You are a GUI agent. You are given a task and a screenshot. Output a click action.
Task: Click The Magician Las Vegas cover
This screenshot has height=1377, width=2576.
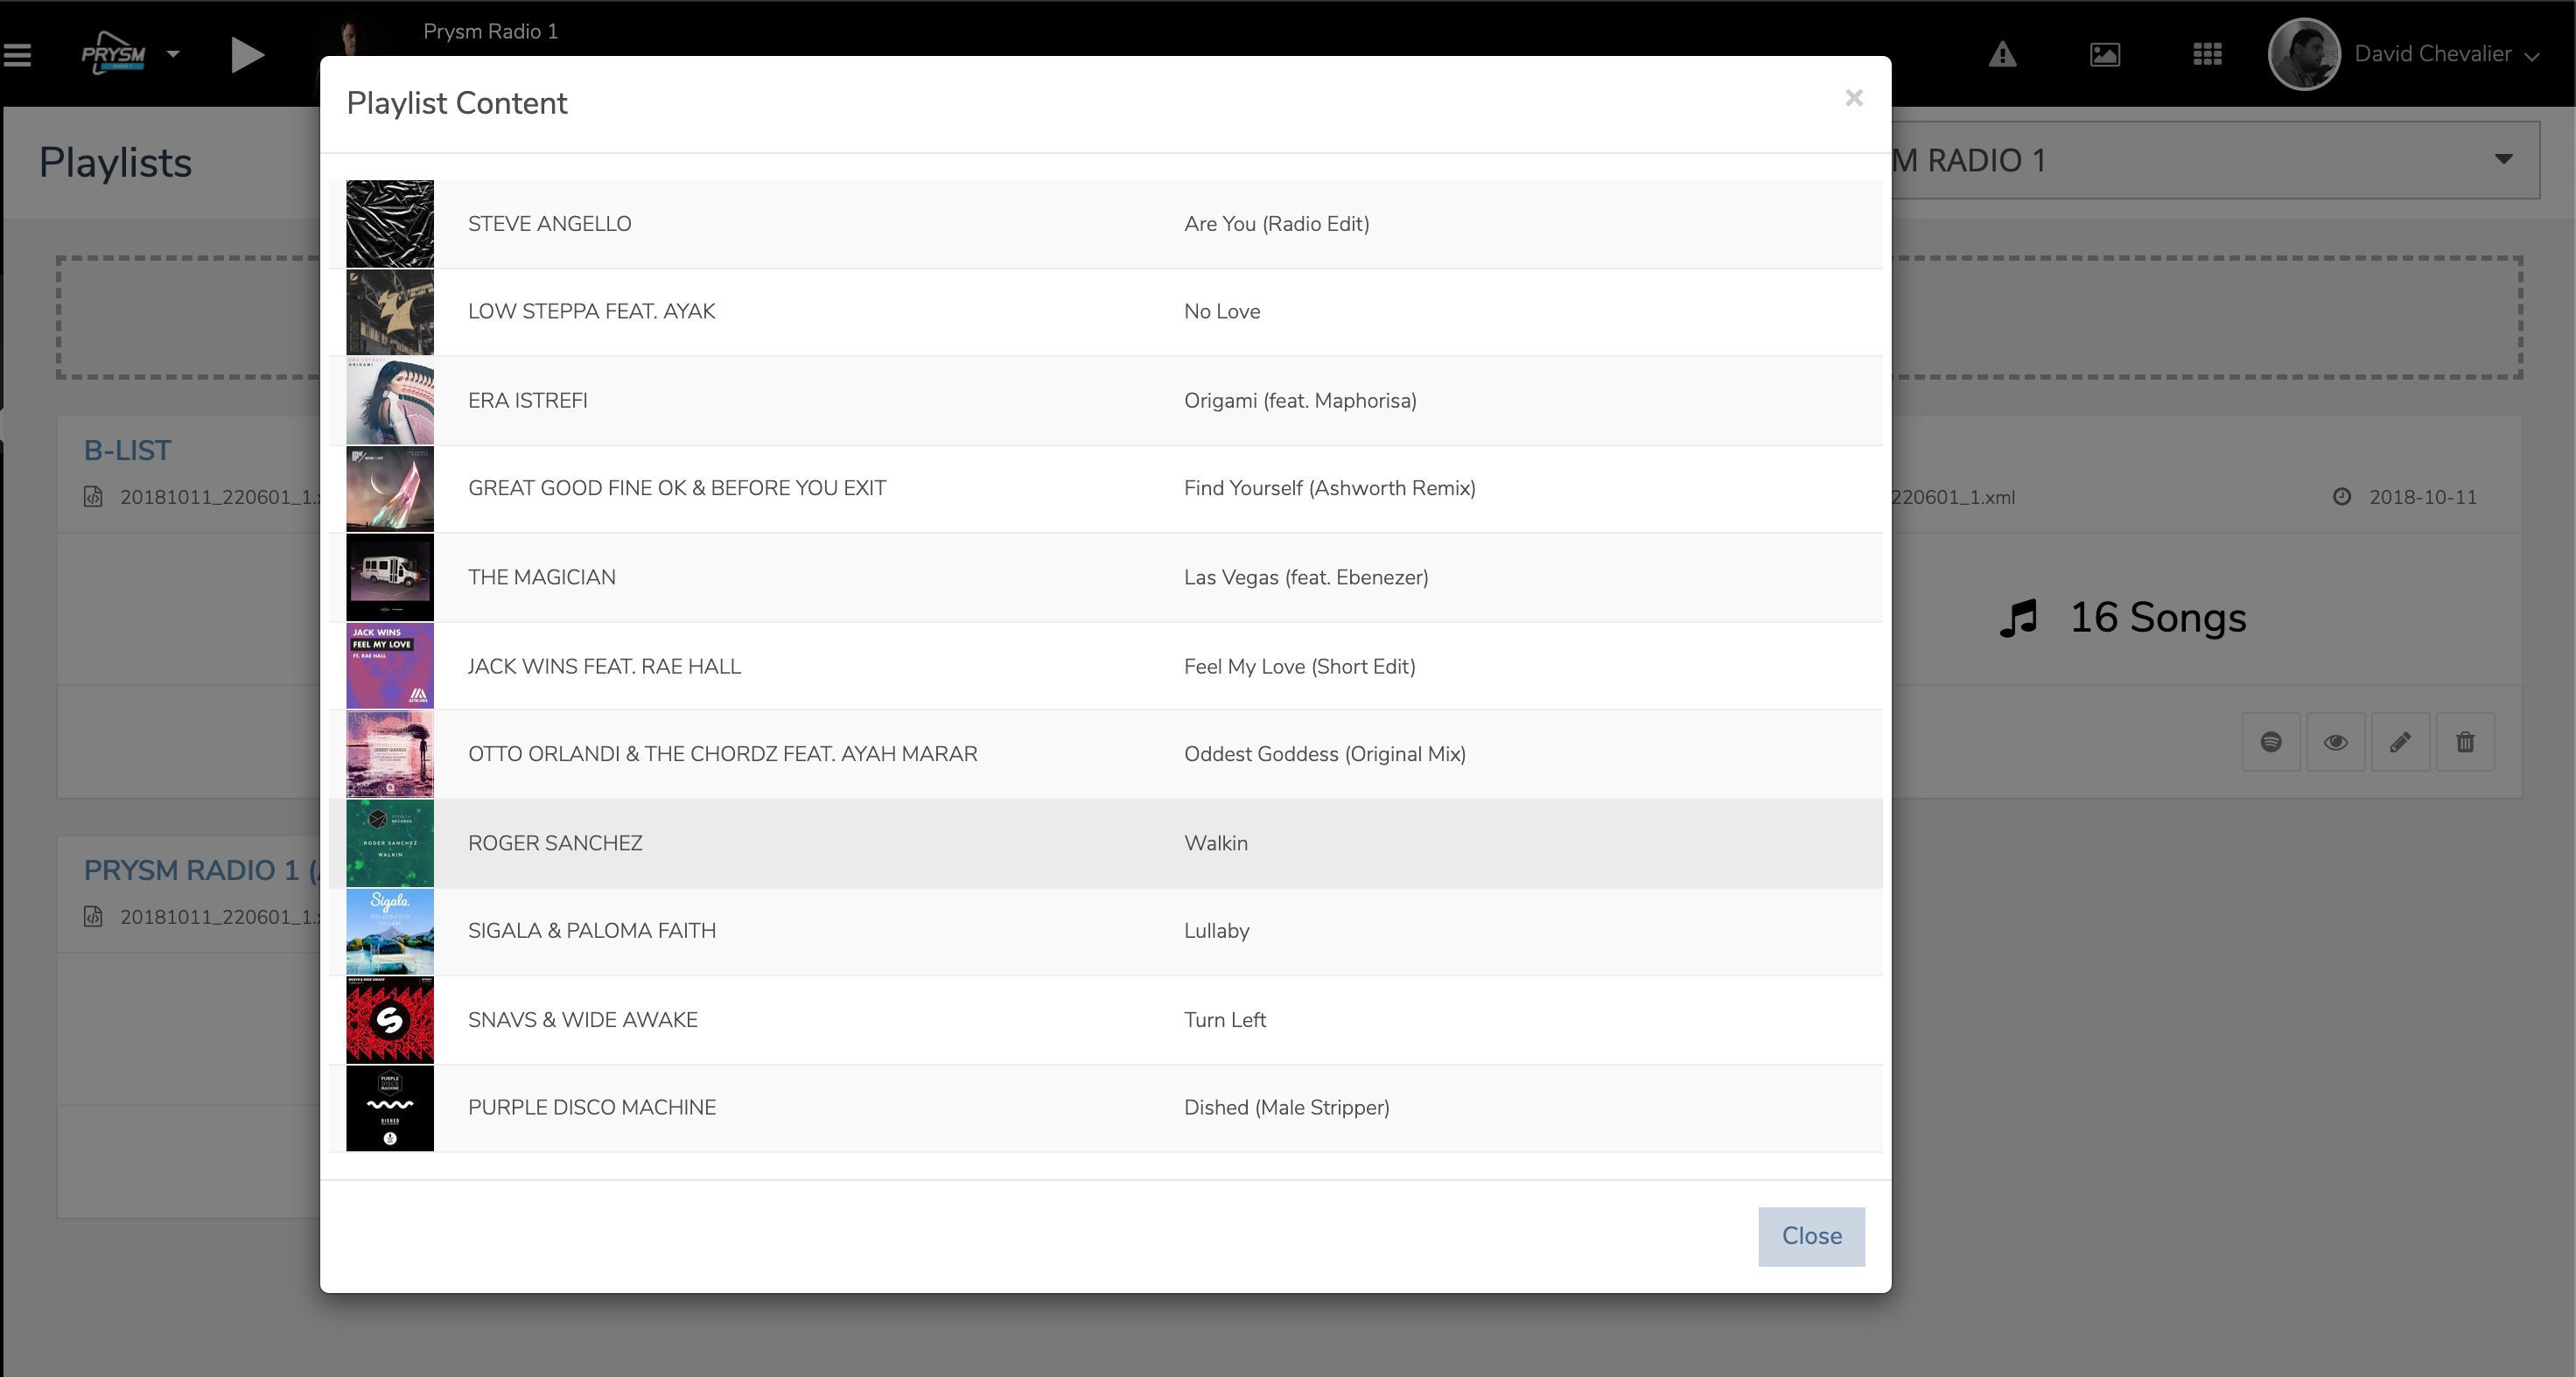pyautogui.click(x=390, y=577)
